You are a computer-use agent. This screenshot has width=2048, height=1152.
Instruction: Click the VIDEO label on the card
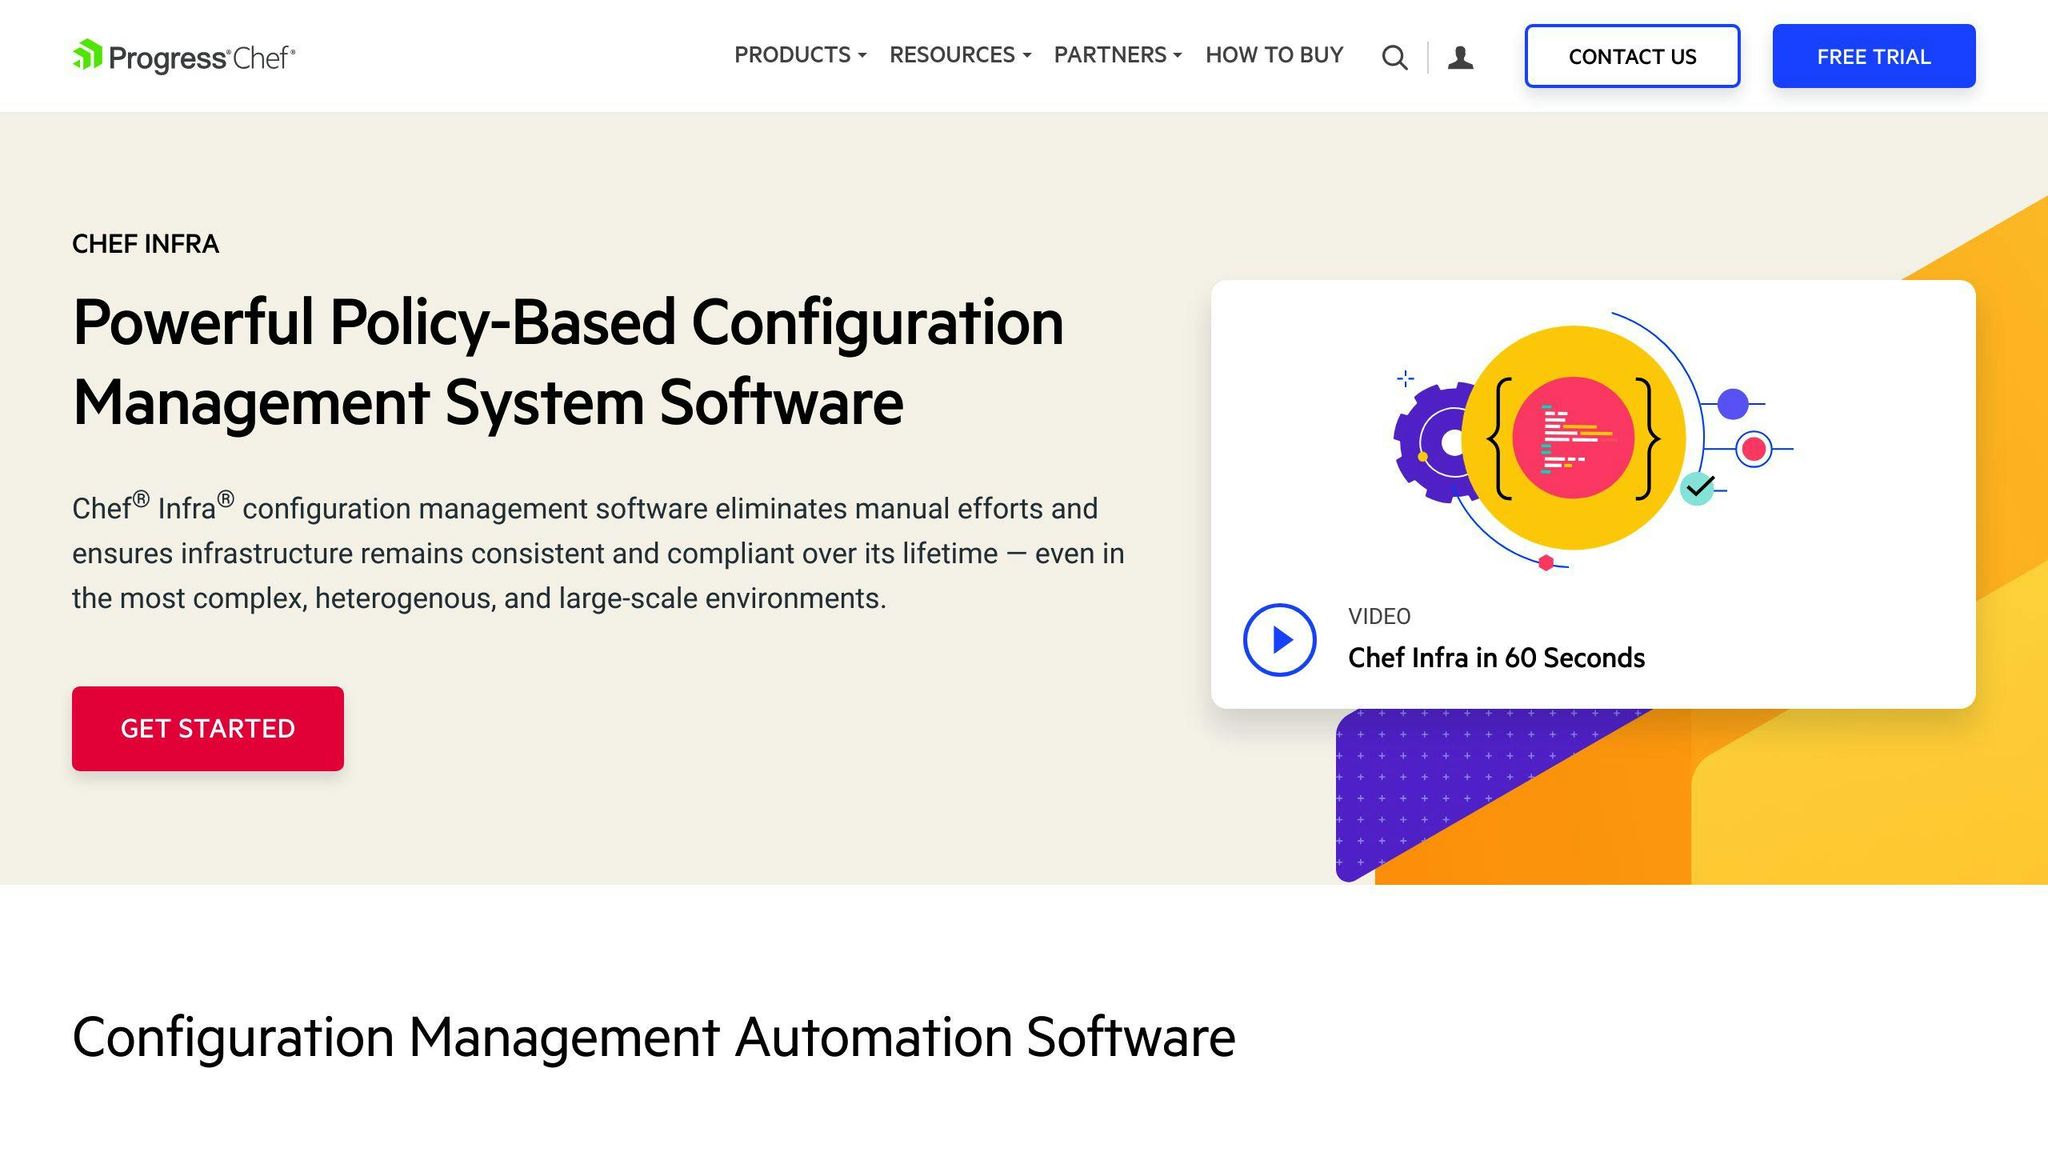click(1379, 617)
